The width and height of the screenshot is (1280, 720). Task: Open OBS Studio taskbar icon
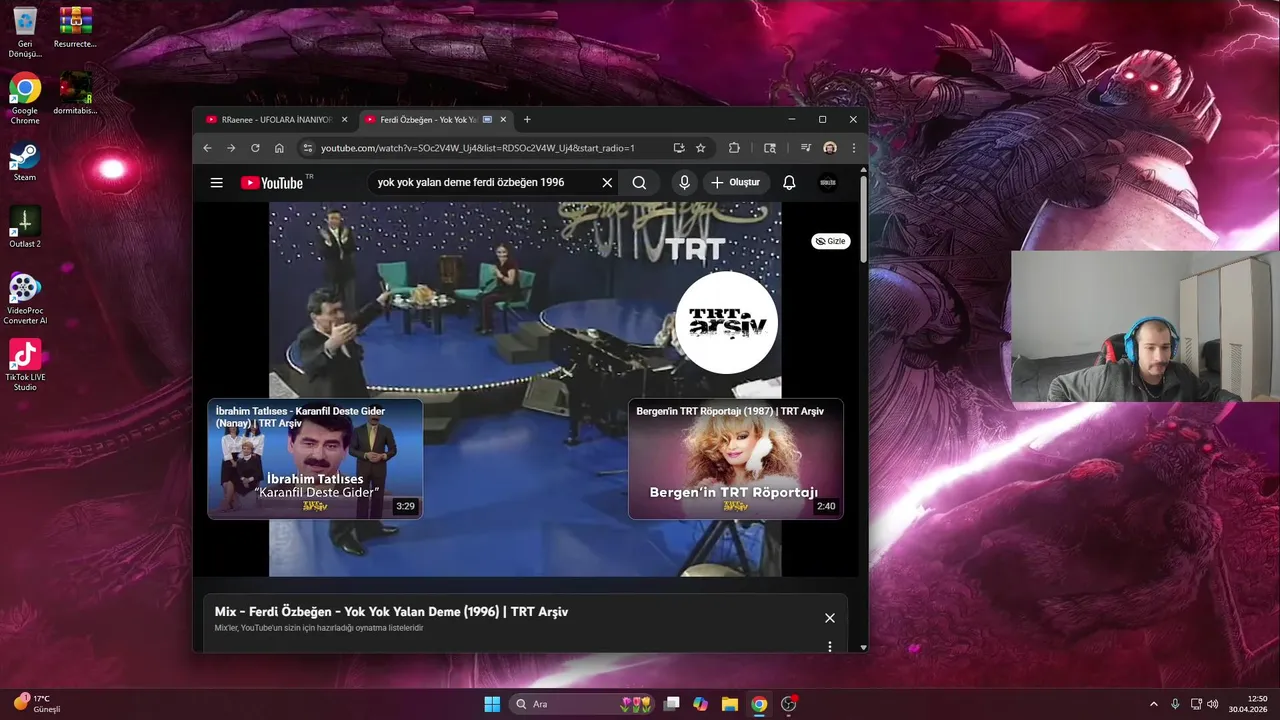coord(788,704)
